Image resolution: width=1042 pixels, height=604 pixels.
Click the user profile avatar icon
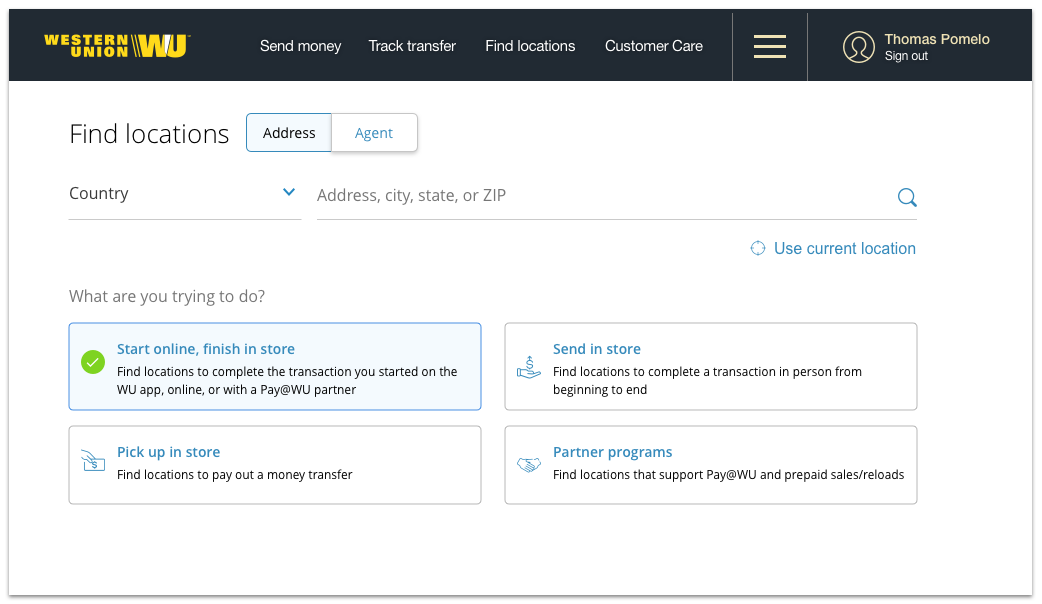click(859, 47)
